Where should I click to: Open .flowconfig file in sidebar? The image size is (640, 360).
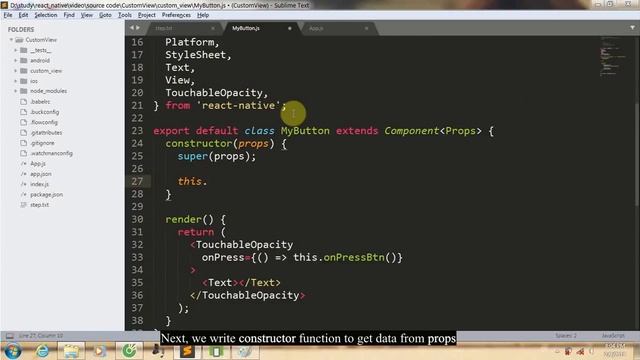[x=44, y=122]
